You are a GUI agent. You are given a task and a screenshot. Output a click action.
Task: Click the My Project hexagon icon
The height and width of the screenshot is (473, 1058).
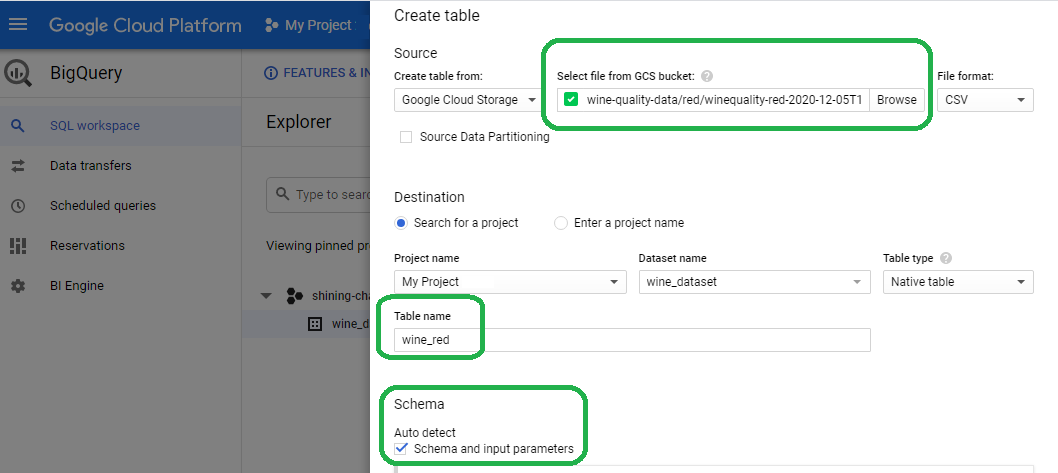click(x=271, y=26)
